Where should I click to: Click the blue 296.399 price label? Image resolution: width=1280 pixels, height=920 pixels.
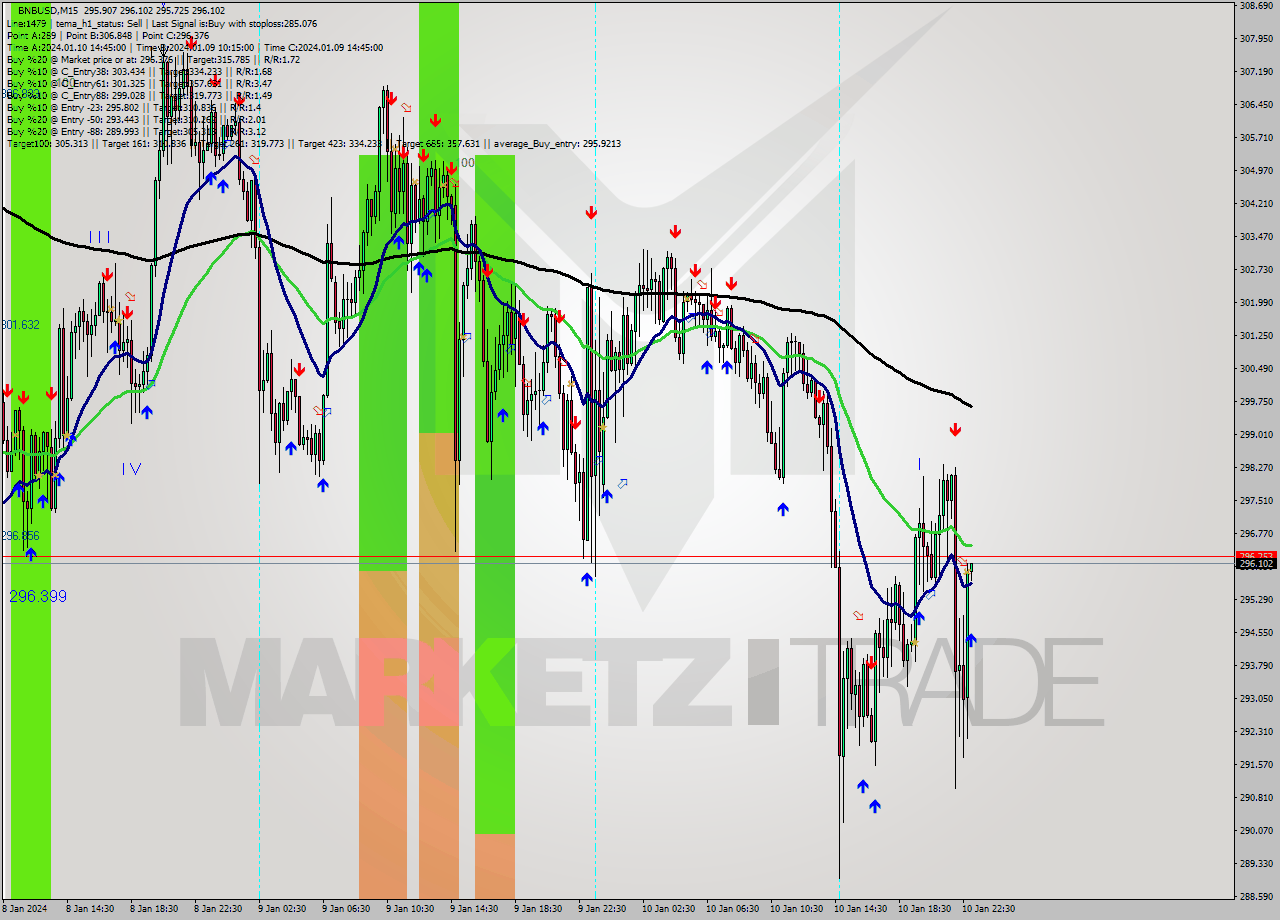(38, 596)
